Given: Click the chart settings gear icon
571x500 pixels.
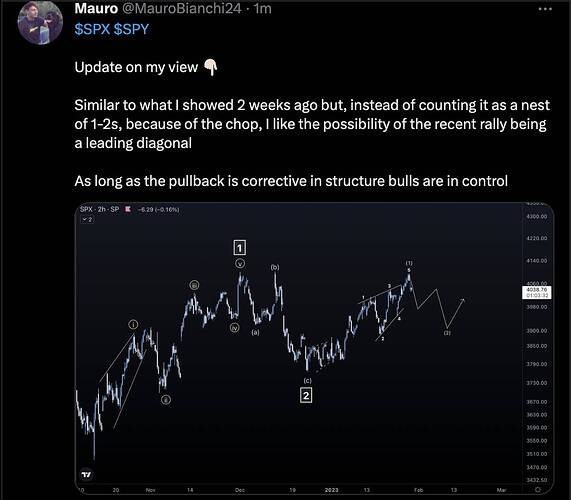Looking at the screenshot, I should pyautogui.click(x=538, y=489).
